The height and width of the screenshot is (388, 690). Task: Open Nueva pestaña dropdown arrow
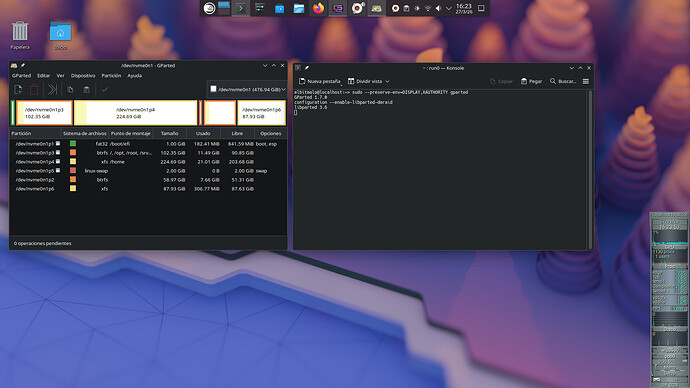tap(341, 84)
